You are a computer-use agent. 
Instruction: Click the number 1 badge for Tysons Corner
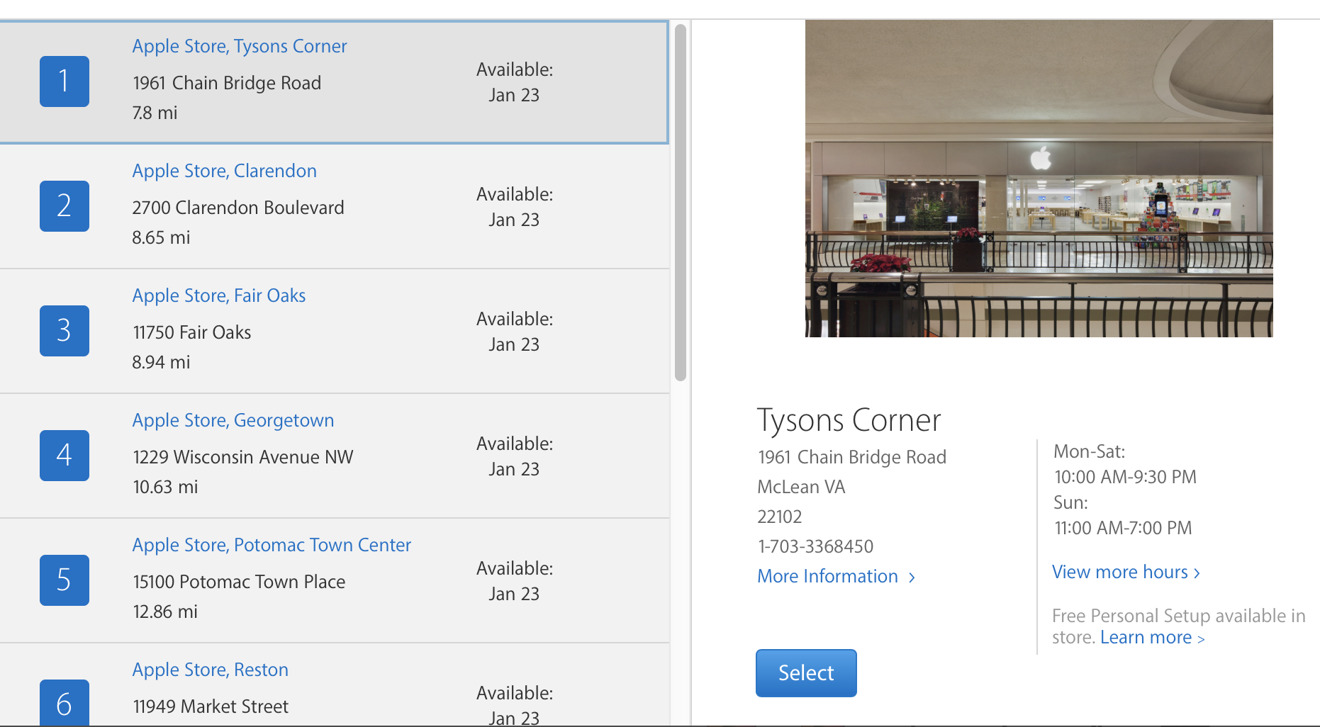click(64, 81)
